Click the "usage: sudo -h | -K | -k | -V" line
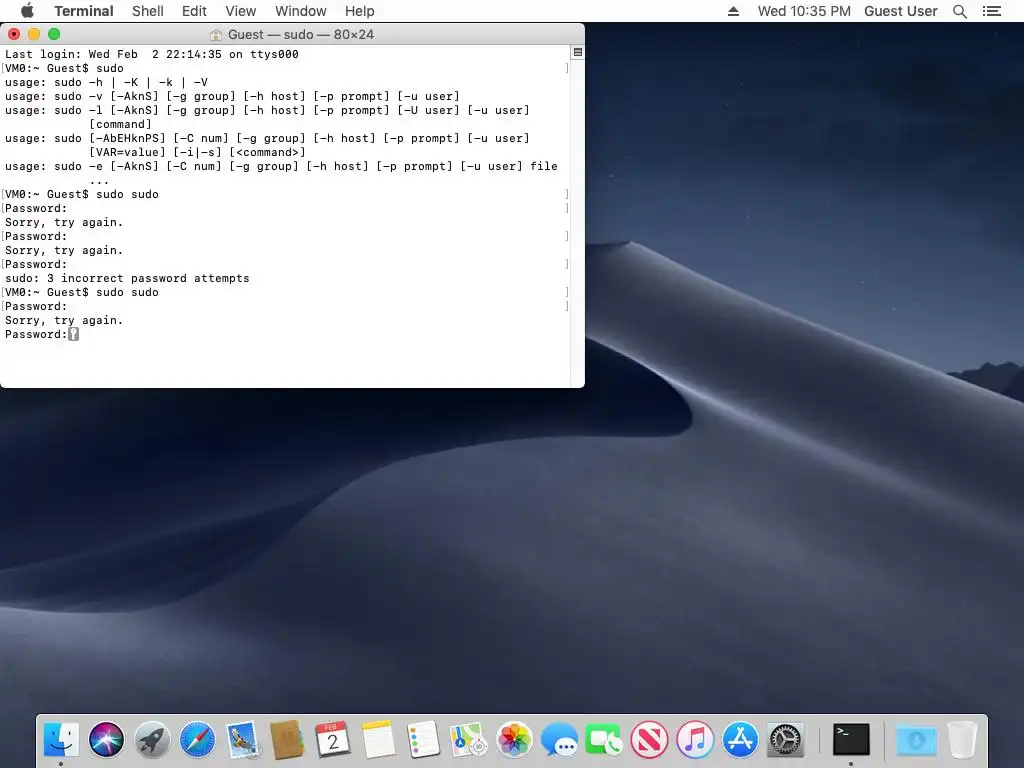This screenshot has width=1024, height=768. point(106,82)
